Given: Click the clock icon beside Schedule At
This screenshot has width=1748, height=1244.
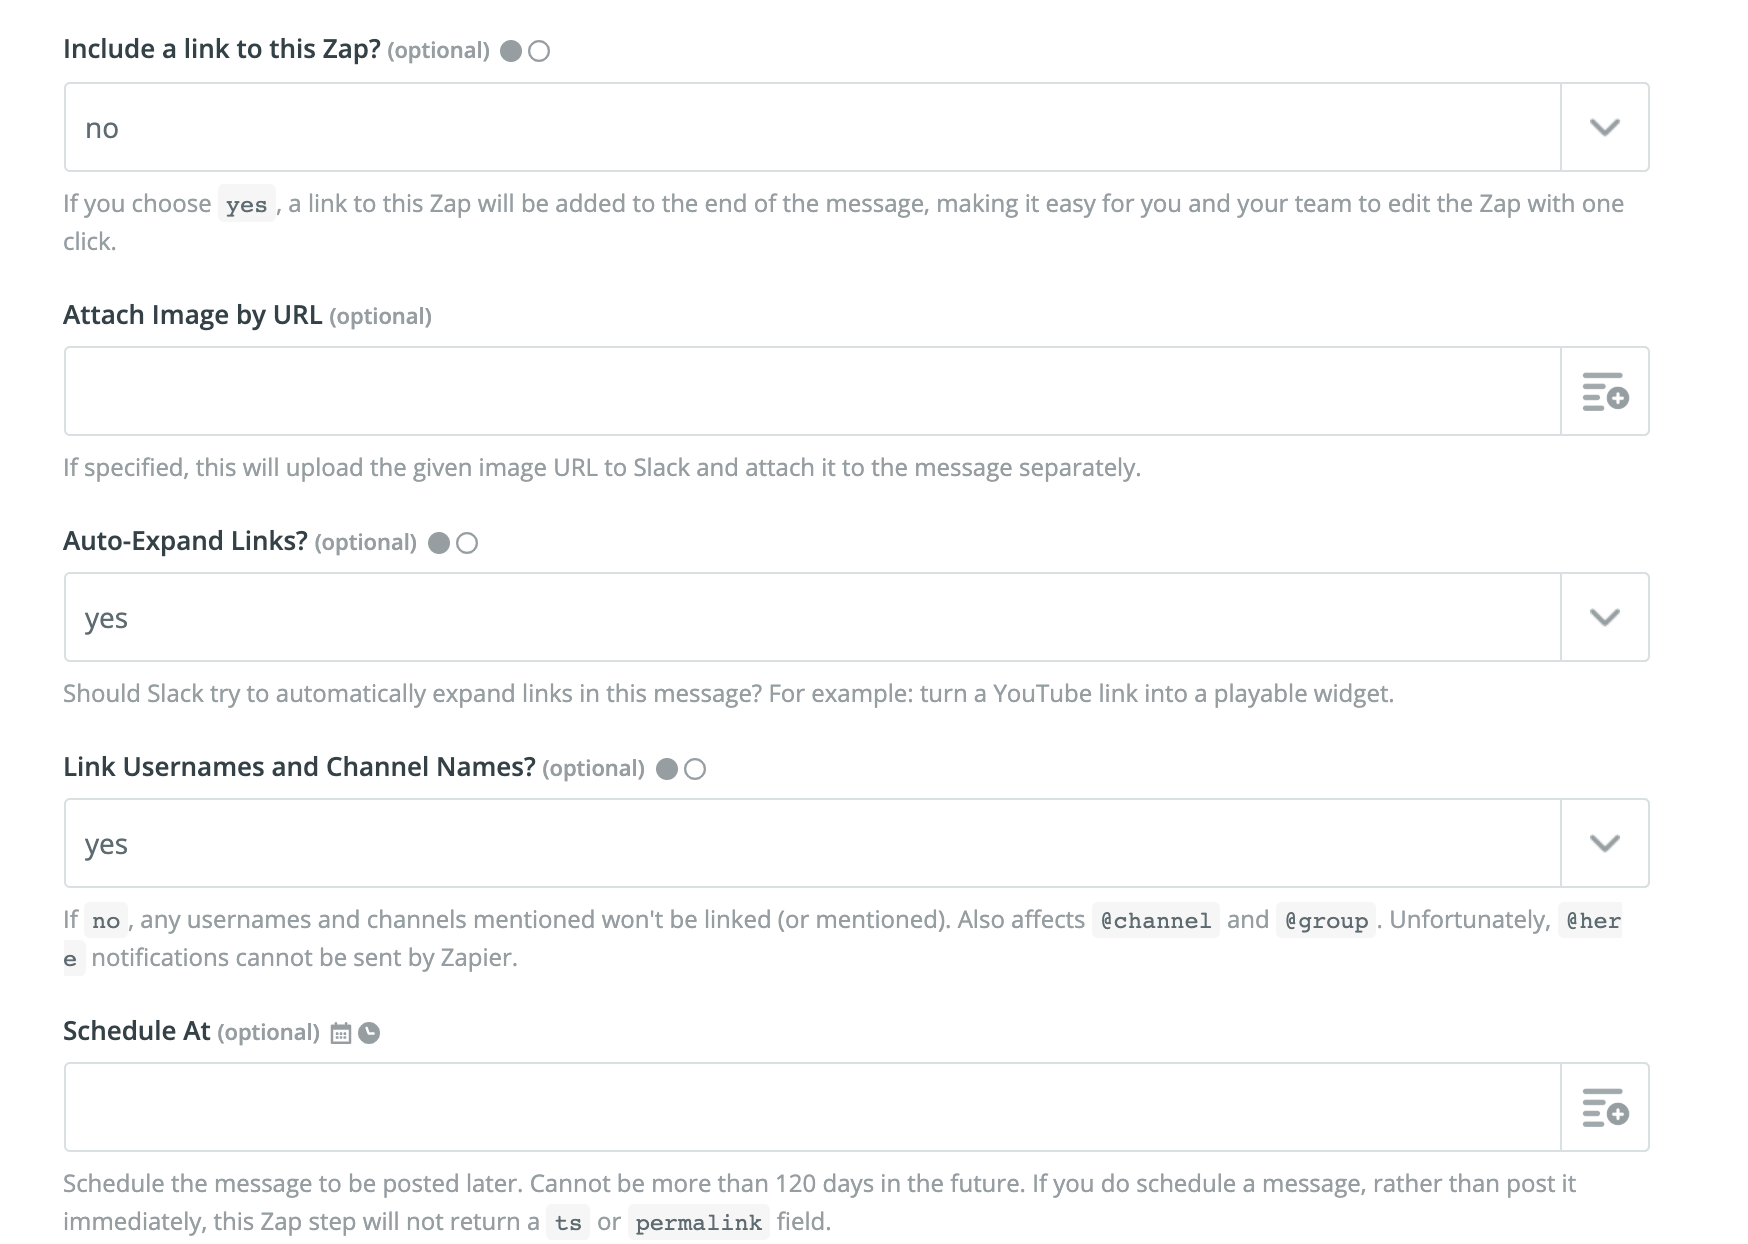Looking at the screenshot, I should pyautogui.click(x=369, y=1033).
